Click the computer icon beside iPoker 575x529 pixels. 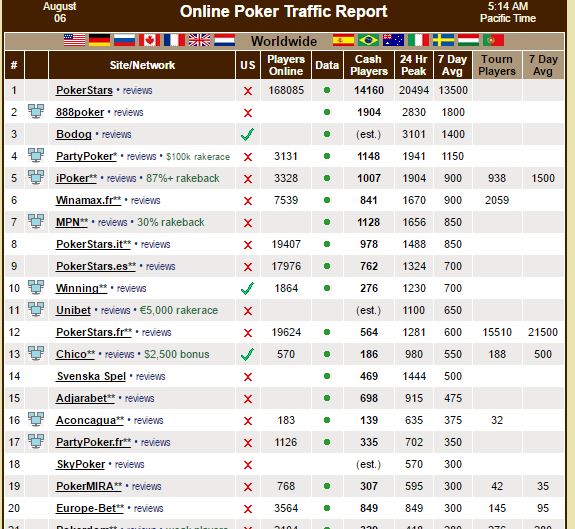point(36,177)
